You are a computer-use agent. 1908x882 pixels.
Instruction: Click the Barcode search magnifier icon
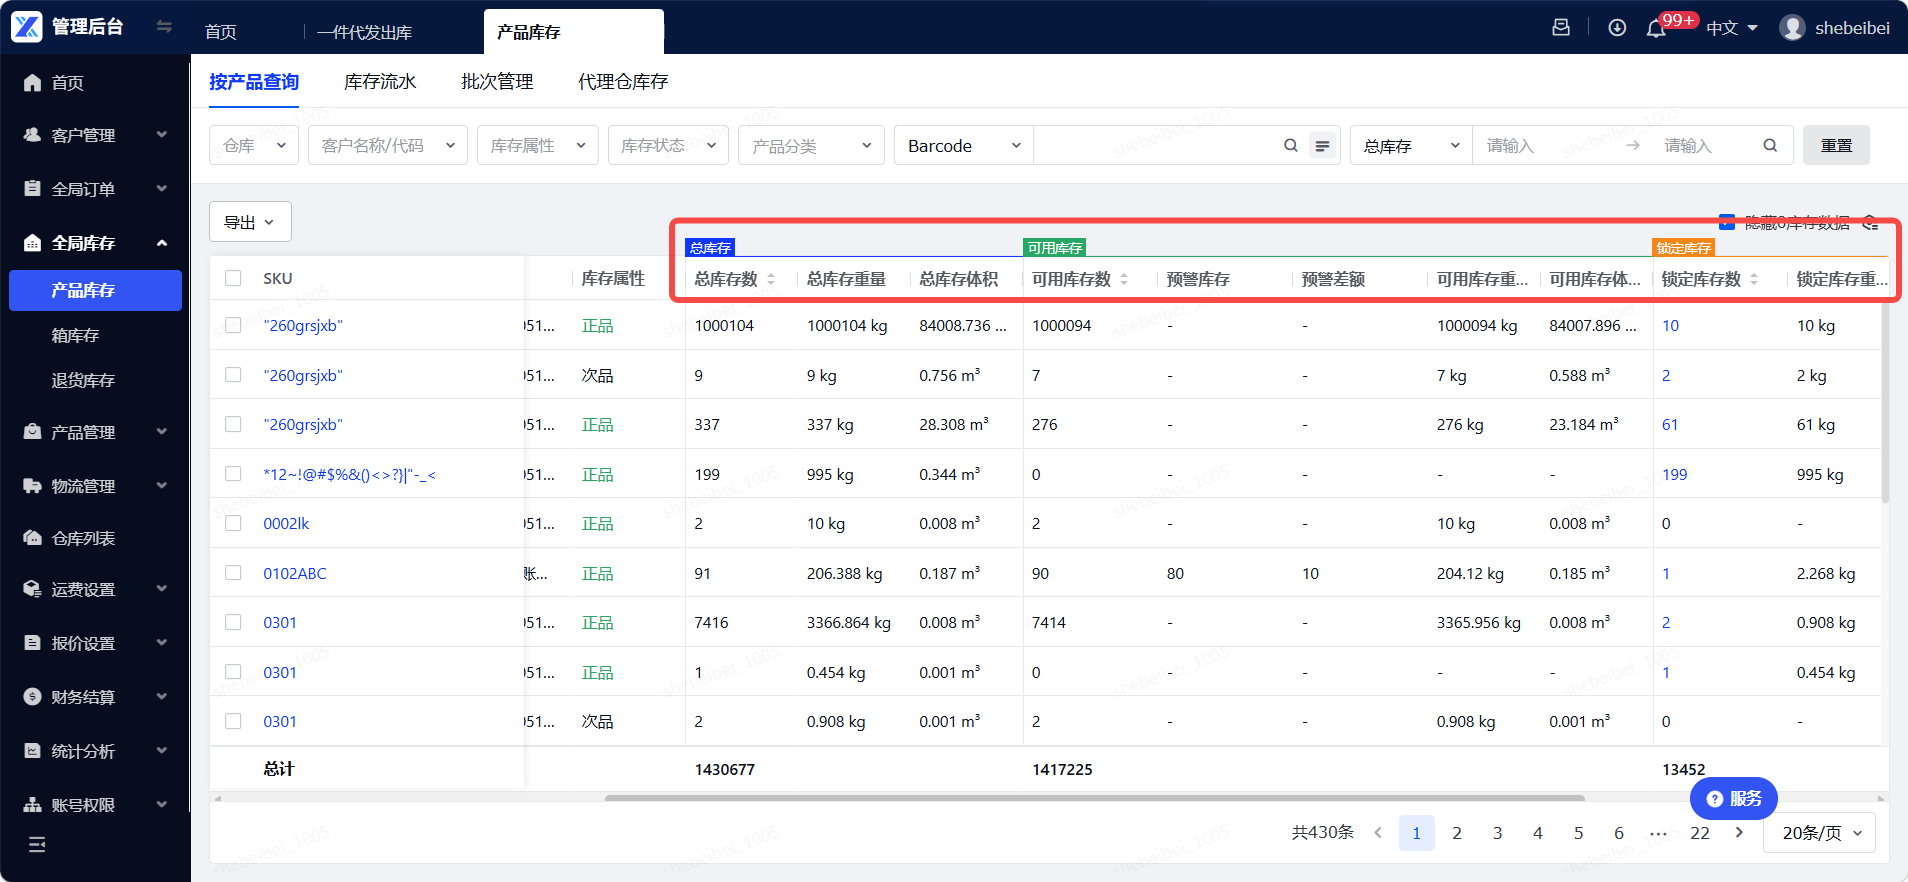pos(1291,146)
